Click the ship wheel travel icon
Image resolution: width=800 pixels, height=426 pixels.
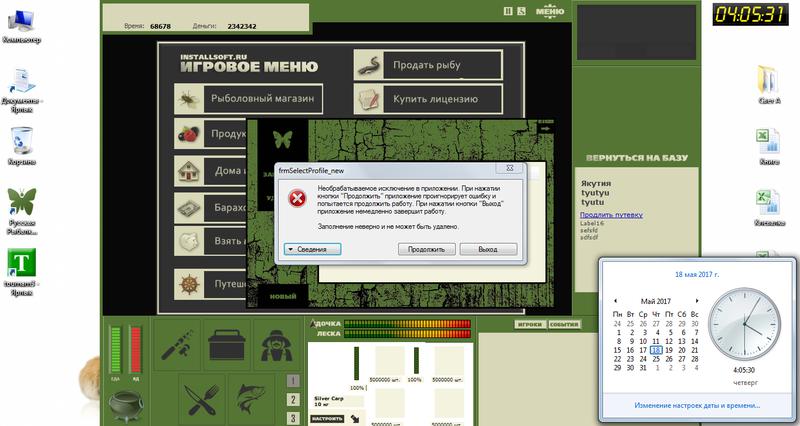pos(189,284)
